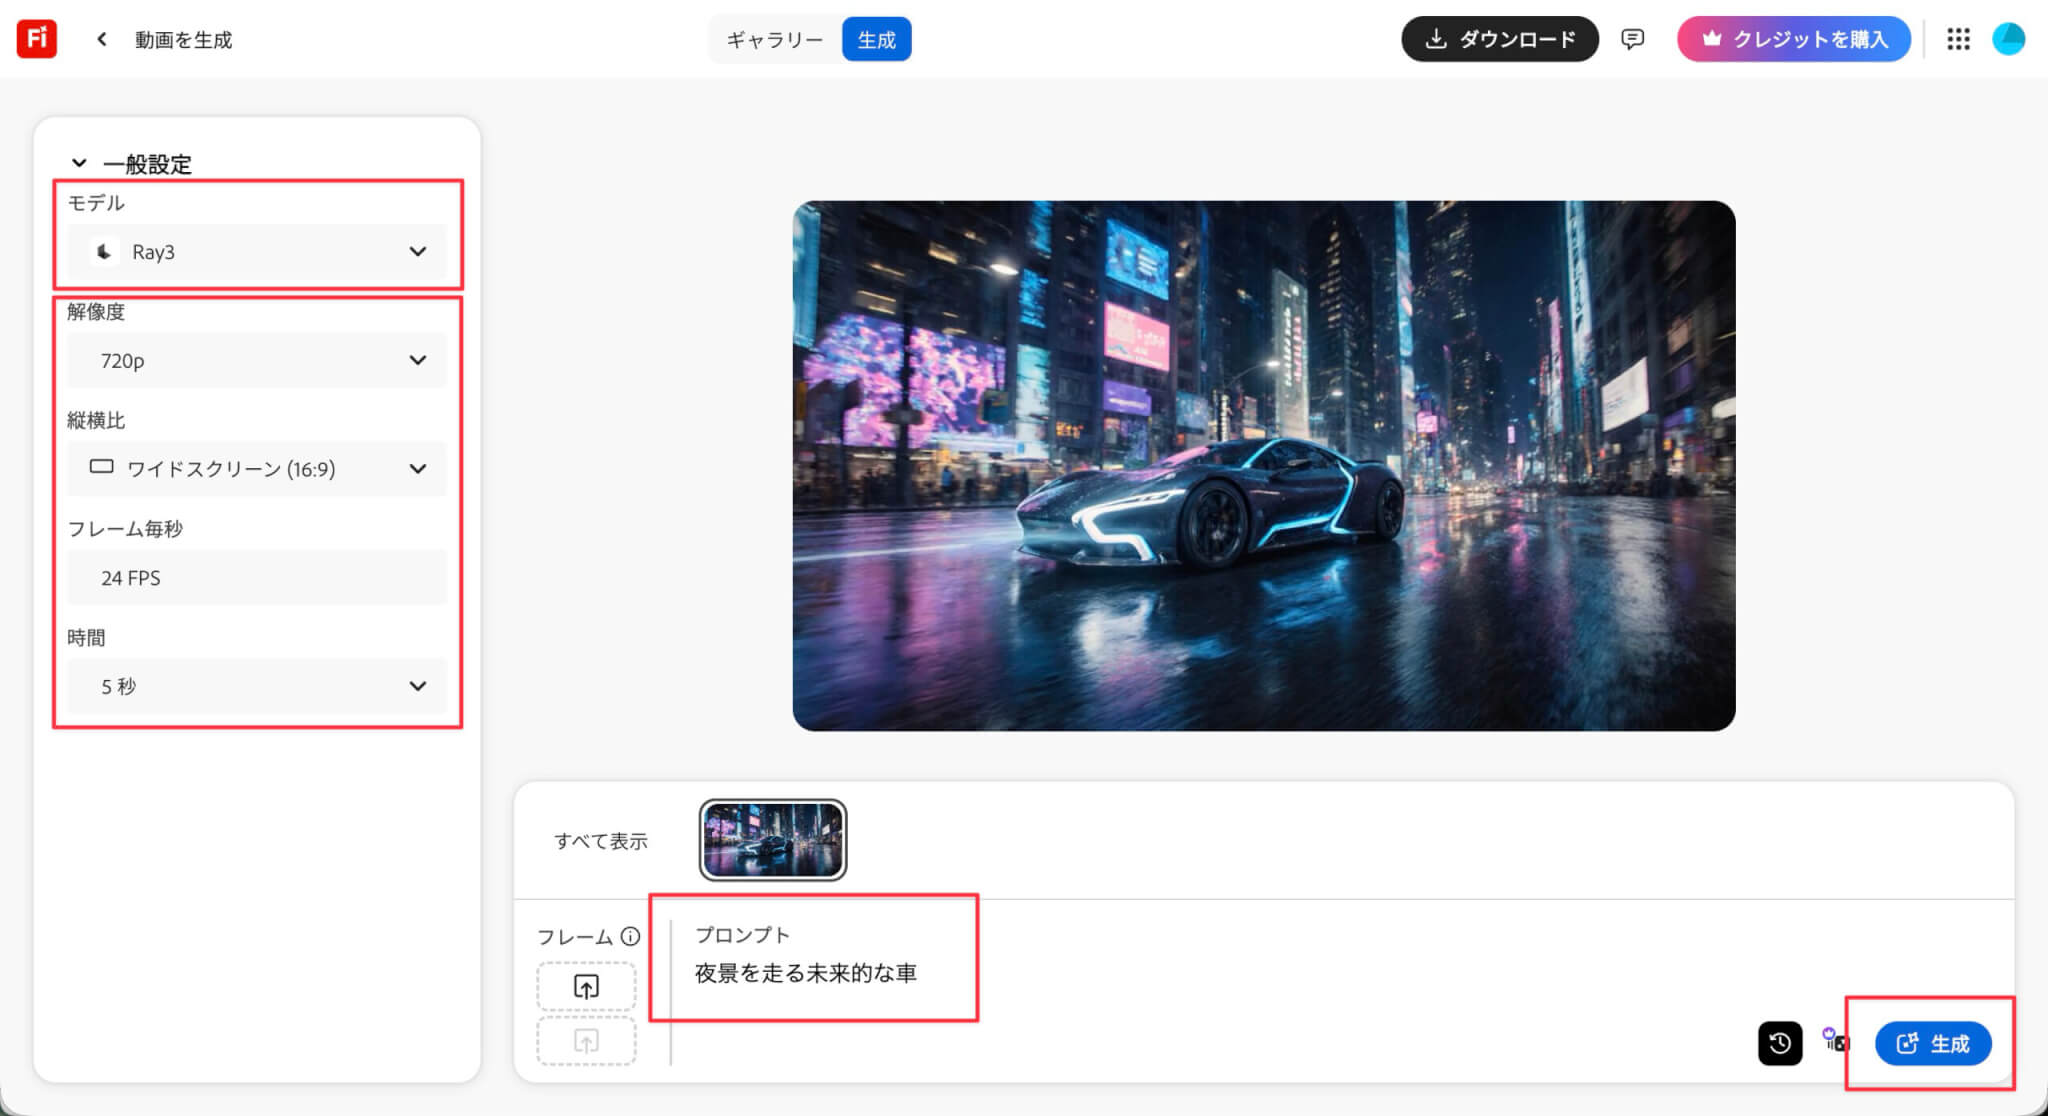Click the Adobe Firefly logo icon
The width and height of the screenshot is (2048, 1116).
click(x=37, y=39)
